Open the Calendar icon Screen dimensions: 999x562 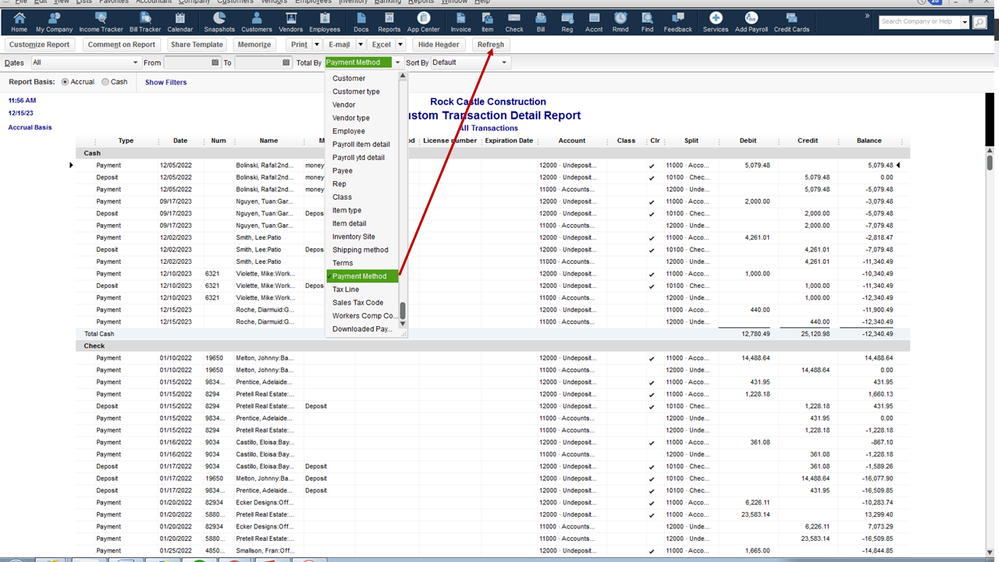(180, 22)
